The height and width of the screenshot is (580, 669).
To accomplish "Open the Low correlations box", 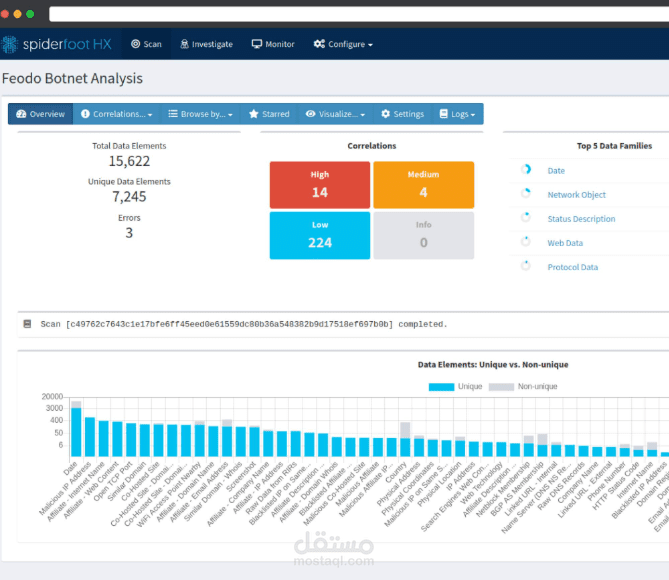I will 320,236.
